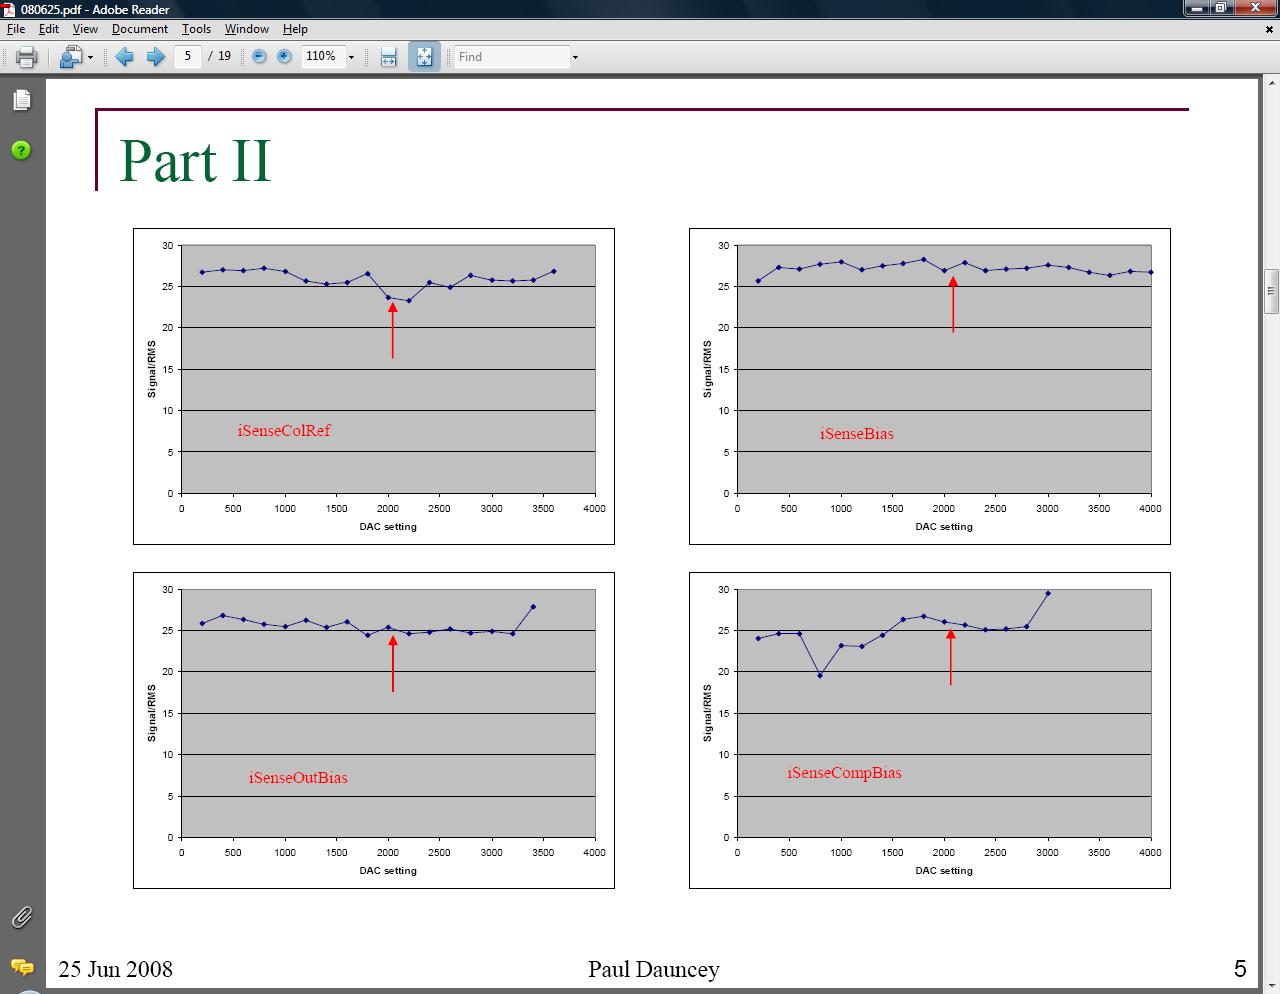Screen dimensions: 1280x994
Task: Open the Pages panel in sidebar
Action: pyautogui.click(x=21, y=100)
